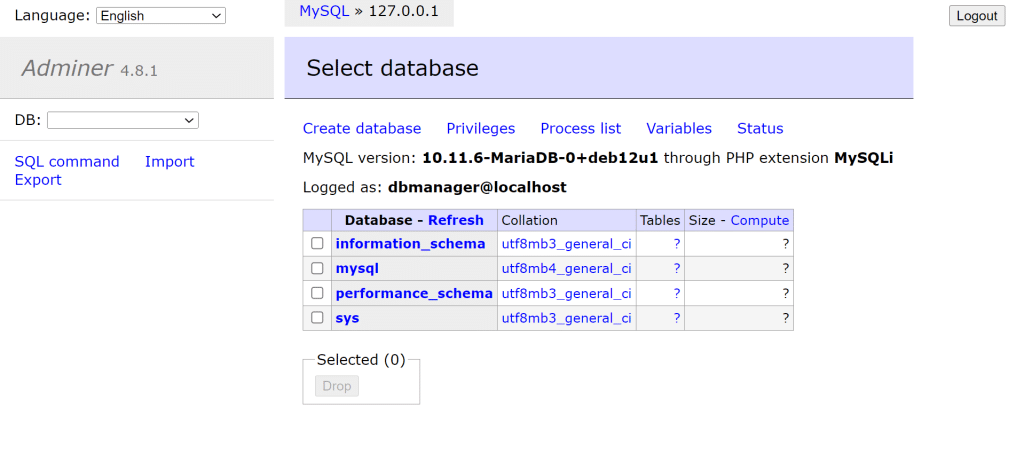The image size is (1024, 461).
Task: Compute database sizes
Action: [x=760, y=221]
